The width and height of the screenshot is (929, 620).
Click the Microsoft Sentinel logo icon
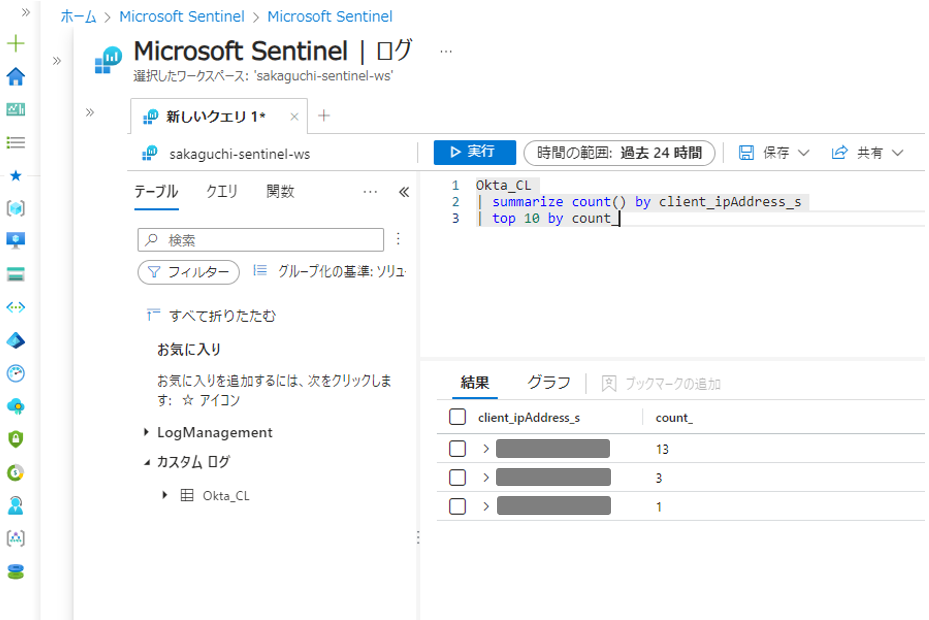(108, 60)
